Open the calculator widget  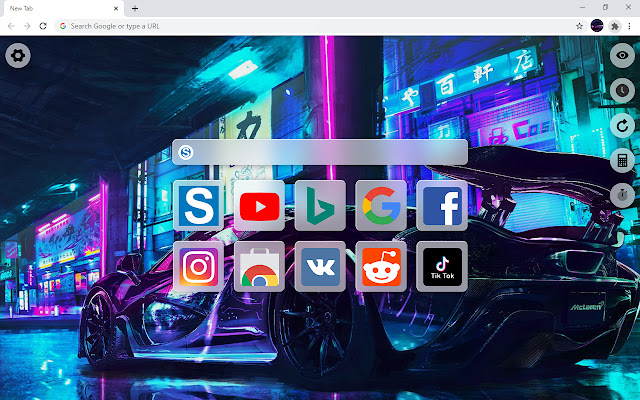click(622, 160)
